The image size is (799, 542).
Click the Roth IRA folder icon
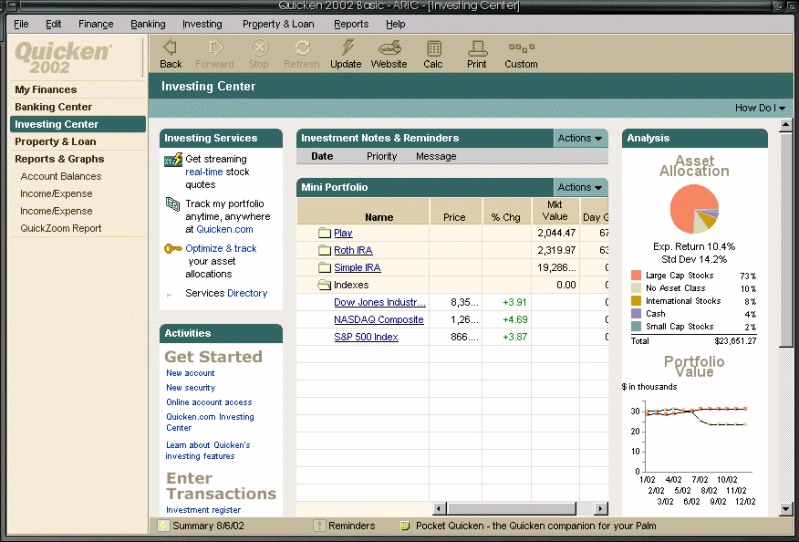tap(325, 250)
